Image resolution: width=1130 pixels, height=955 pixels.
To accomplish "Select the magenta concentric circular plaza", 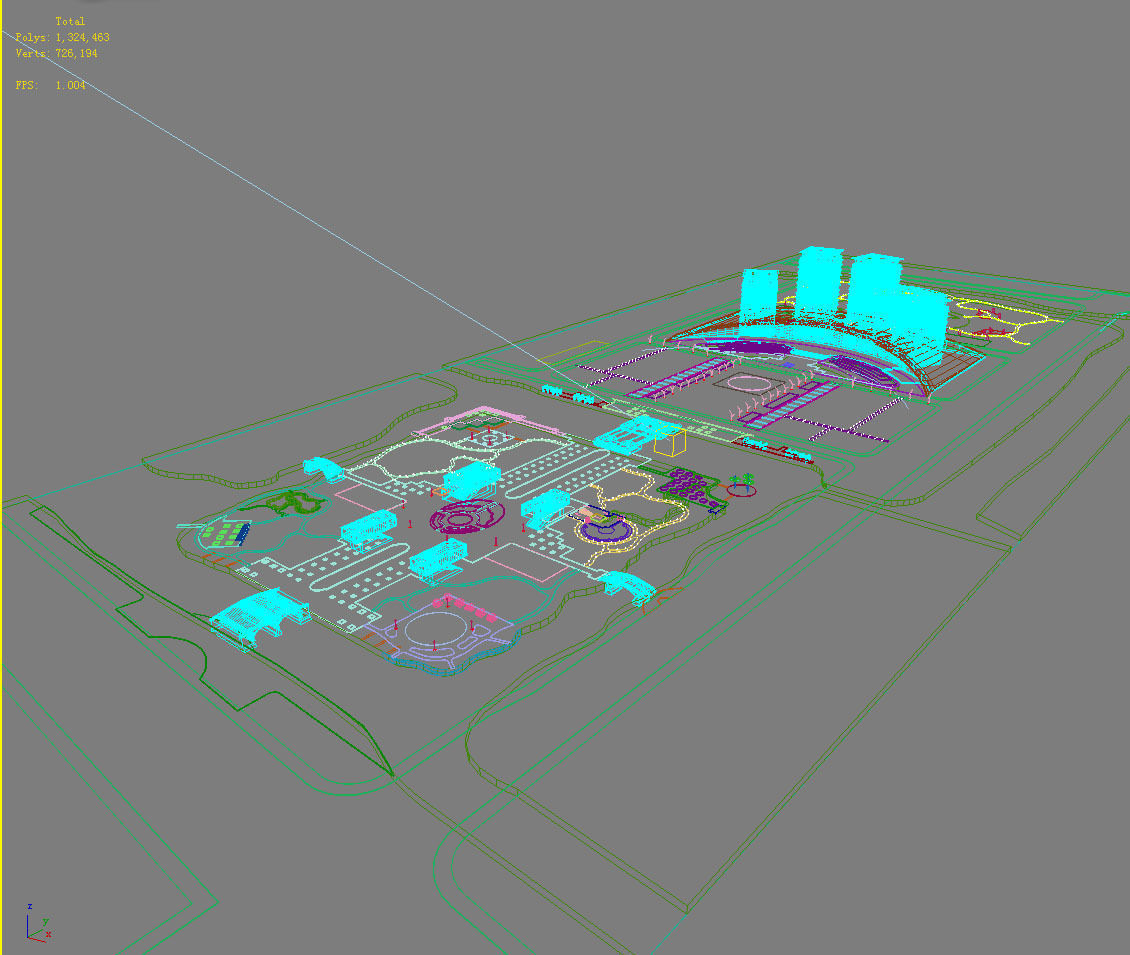I will pyautogui.click(x=467, y=516).
